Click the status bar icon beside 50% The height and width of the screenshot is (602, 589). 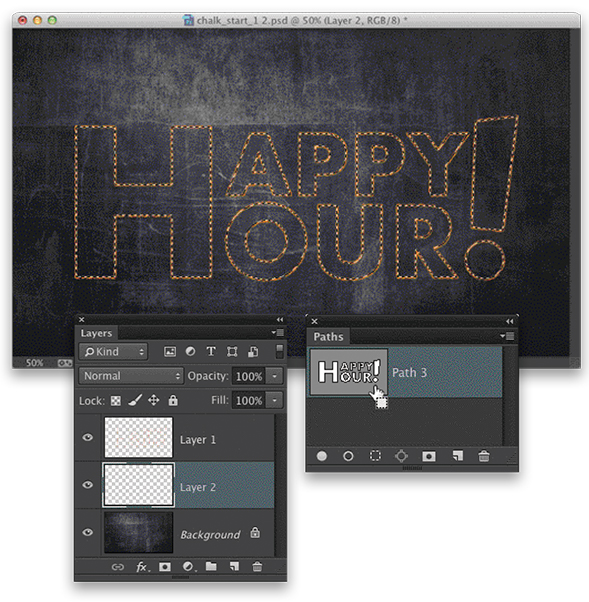[65, 363]
